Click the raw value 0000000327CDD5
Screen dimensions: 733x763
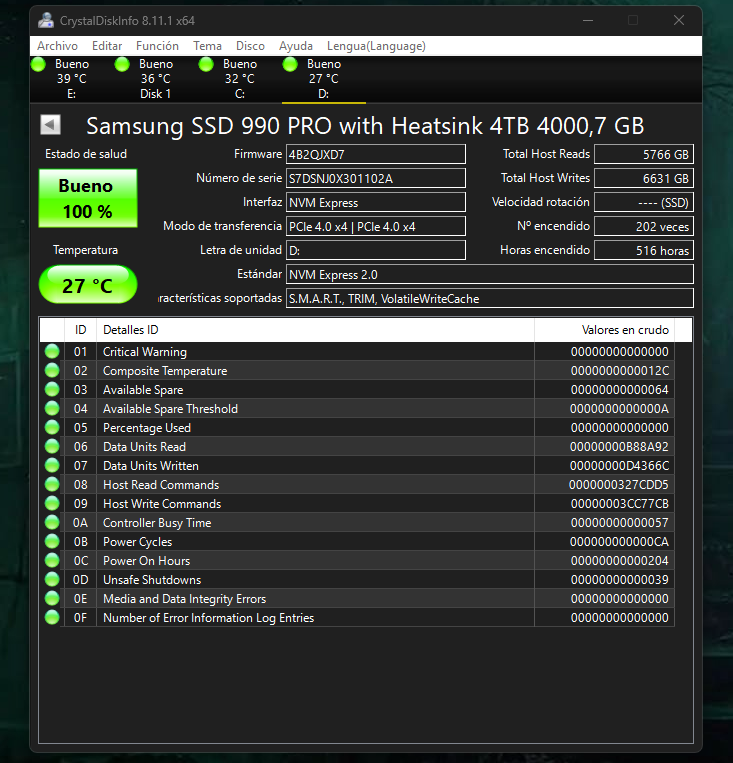coord(619,485)
